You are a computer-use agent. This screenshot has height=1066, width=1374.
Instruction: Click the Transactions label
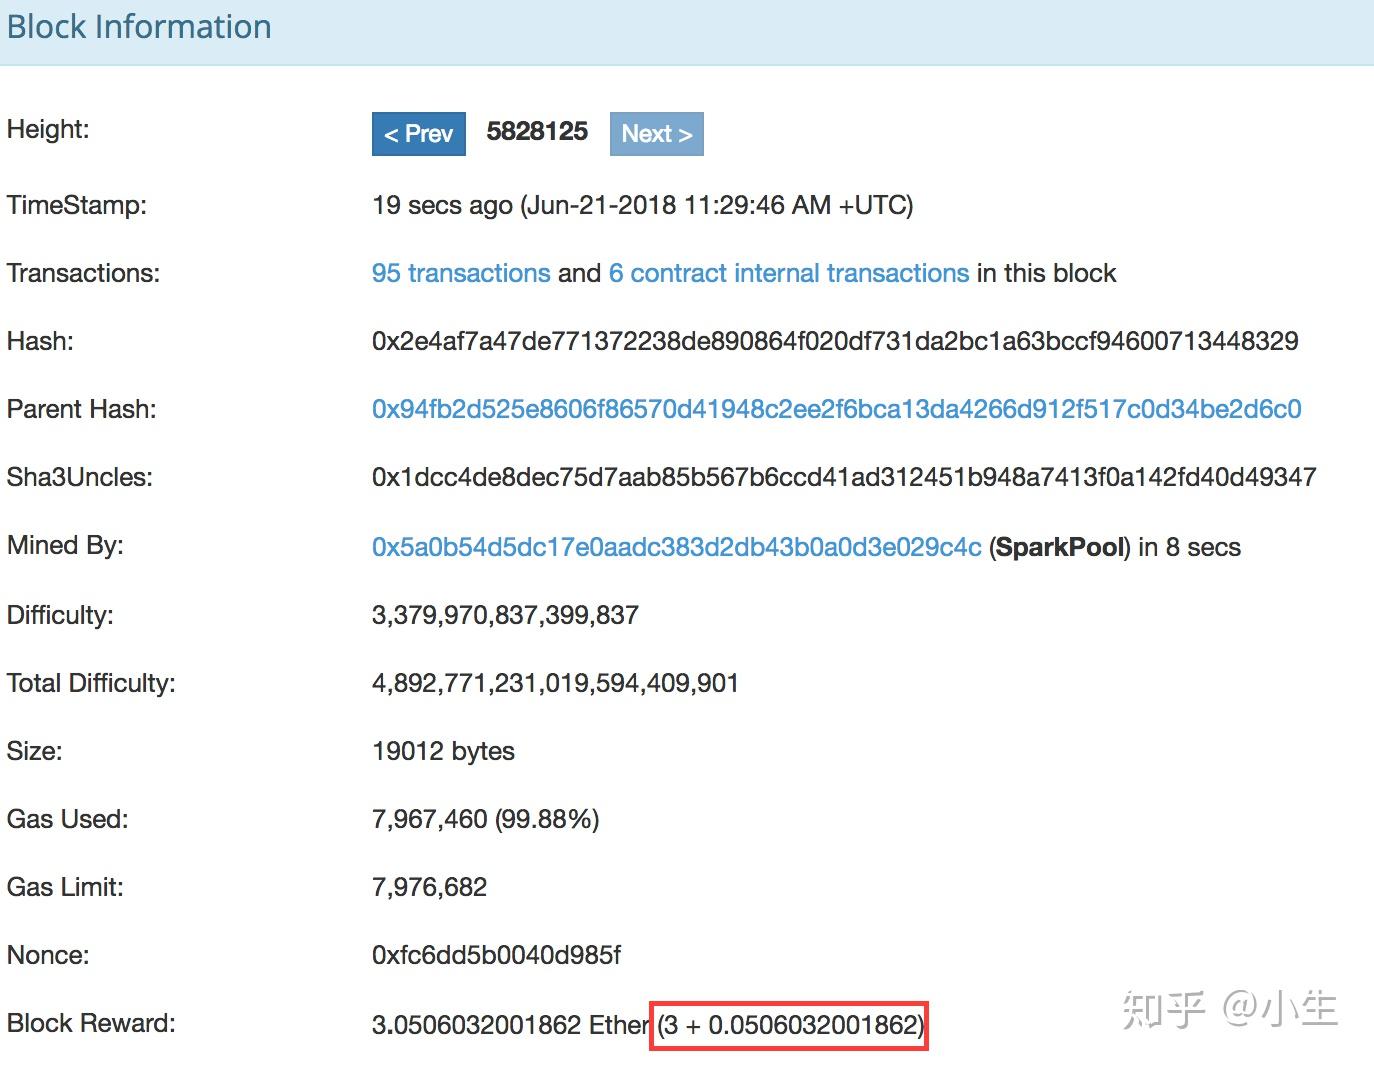pos(83,273)
